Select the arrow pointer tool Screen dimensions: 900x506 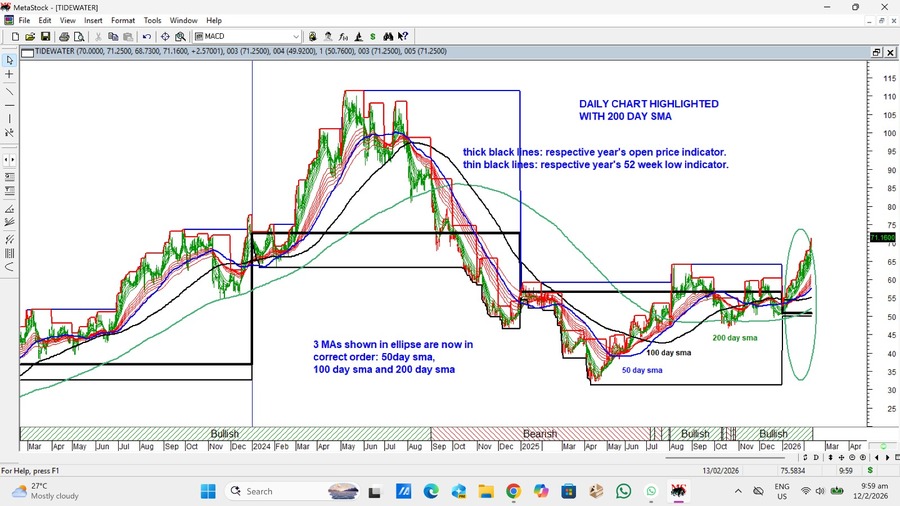pyautogui.click(x=9, y=60)
